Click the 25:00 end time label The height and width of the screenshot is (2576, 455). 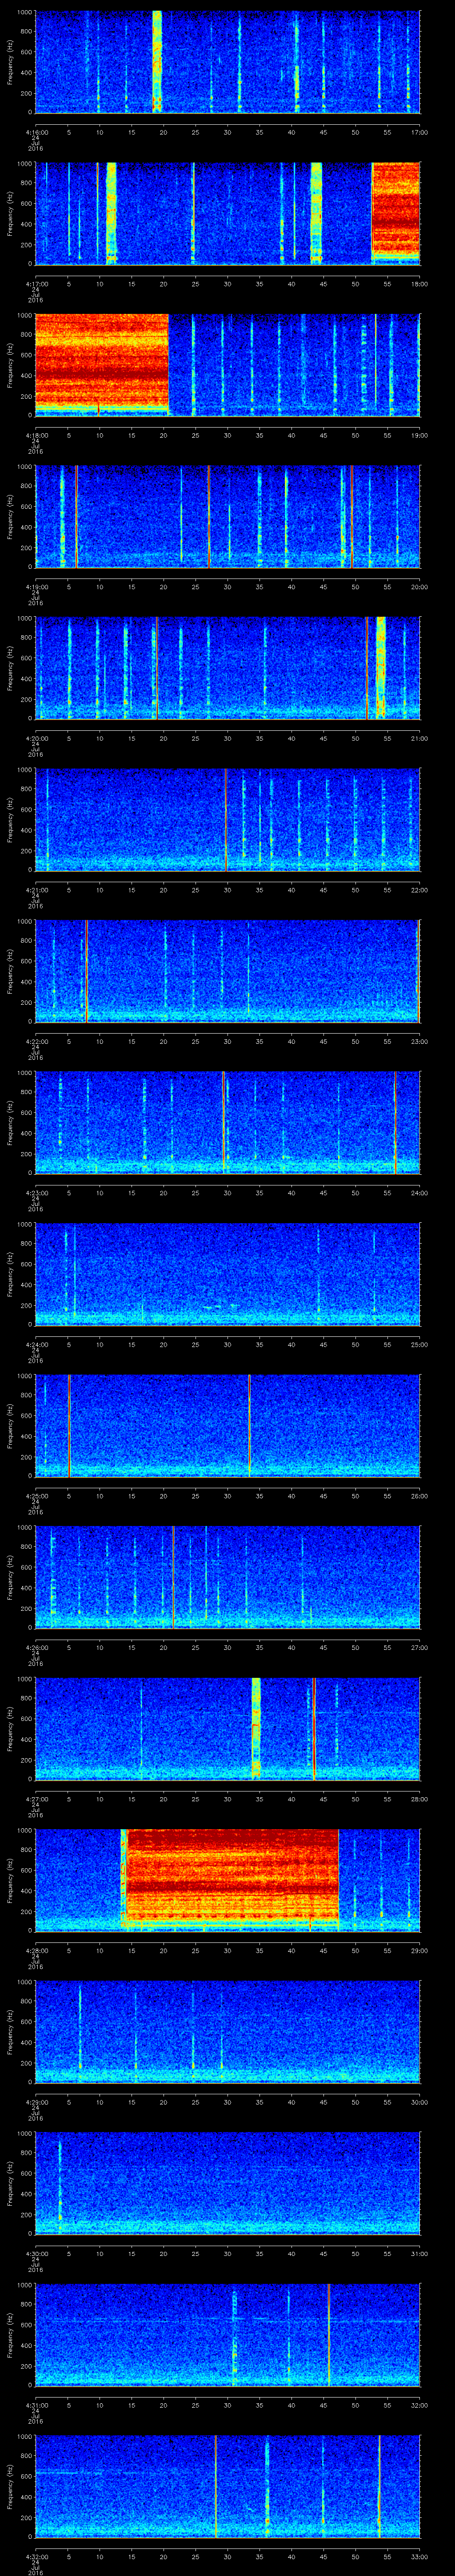coord(420,1344)
